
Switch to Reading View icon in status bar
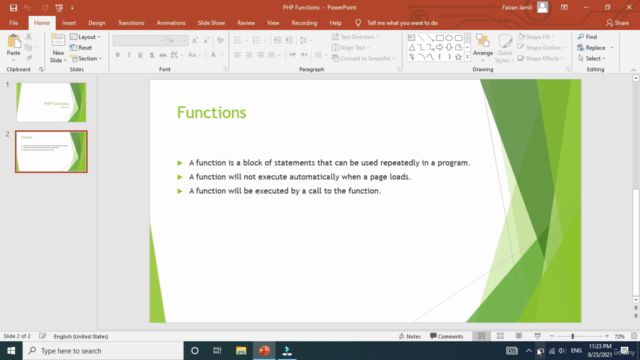519,336
